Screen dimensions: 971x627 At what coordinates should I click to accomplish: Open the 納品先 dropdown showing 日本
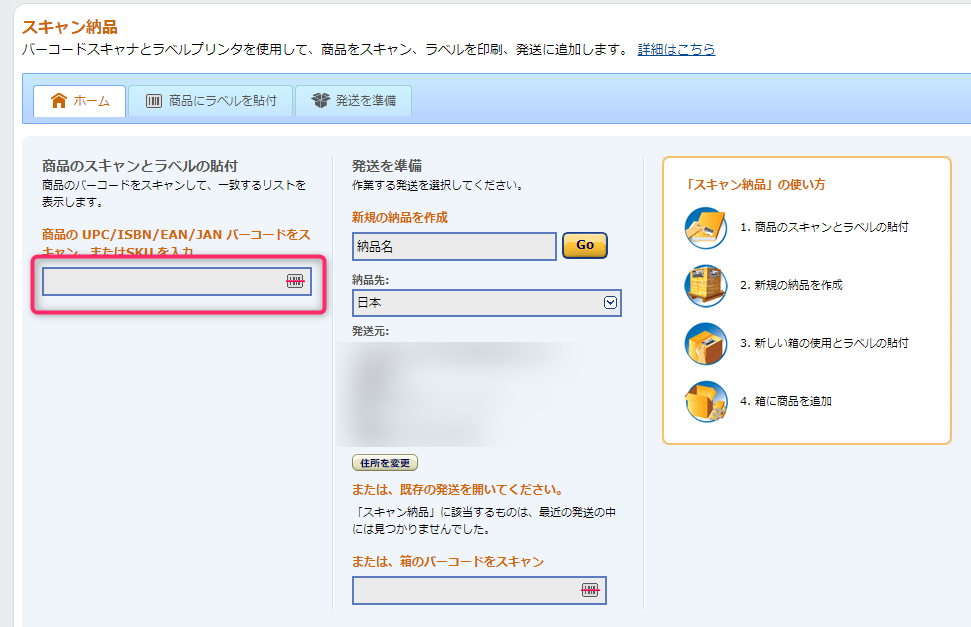tap(486, 303)
